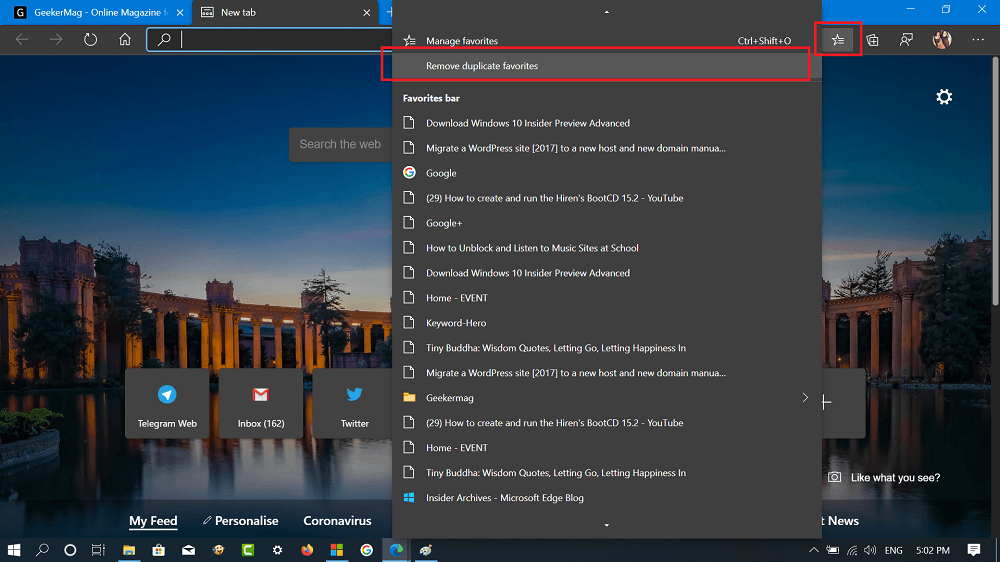Viewport: 1000px width, 562px height.
Task: Select the Coronavirus feed tab
Action: coord(337,521)
